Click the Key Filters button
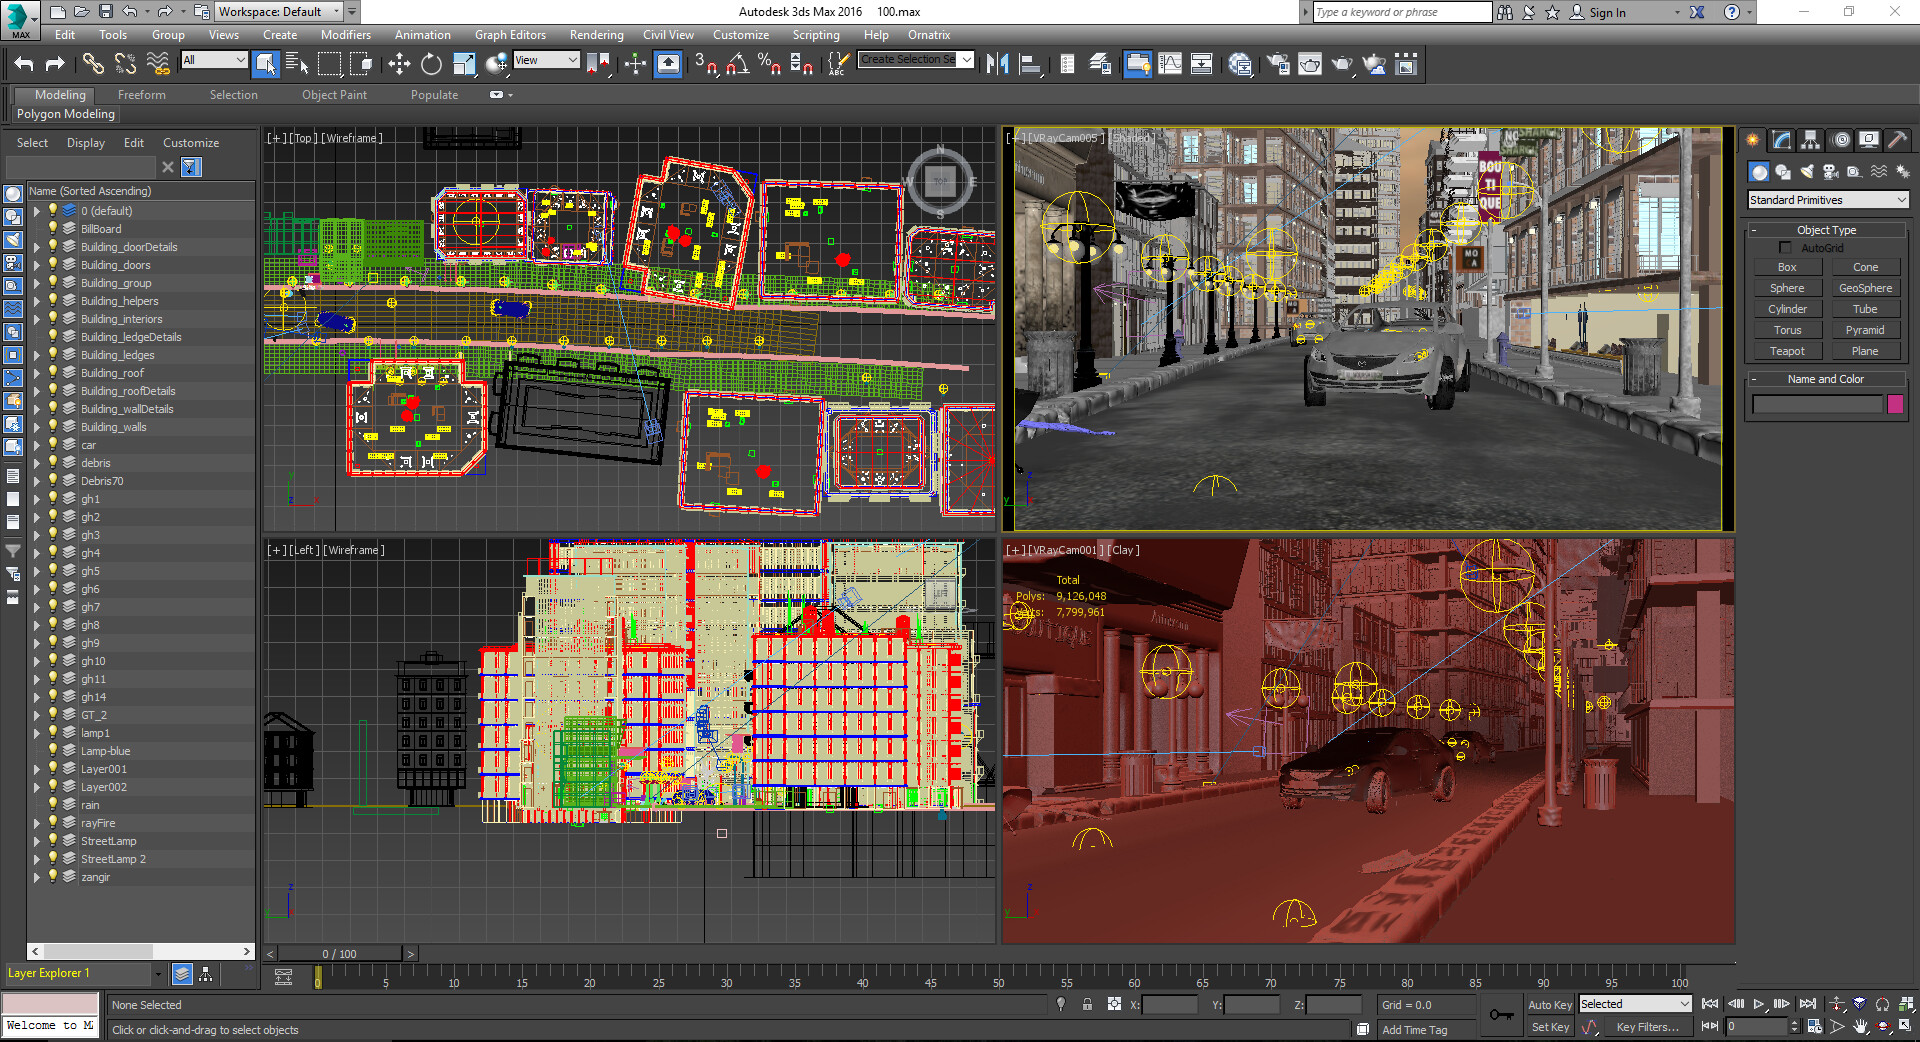The height and width of the screenshot is (1042, 1920). (1647, 1027)
